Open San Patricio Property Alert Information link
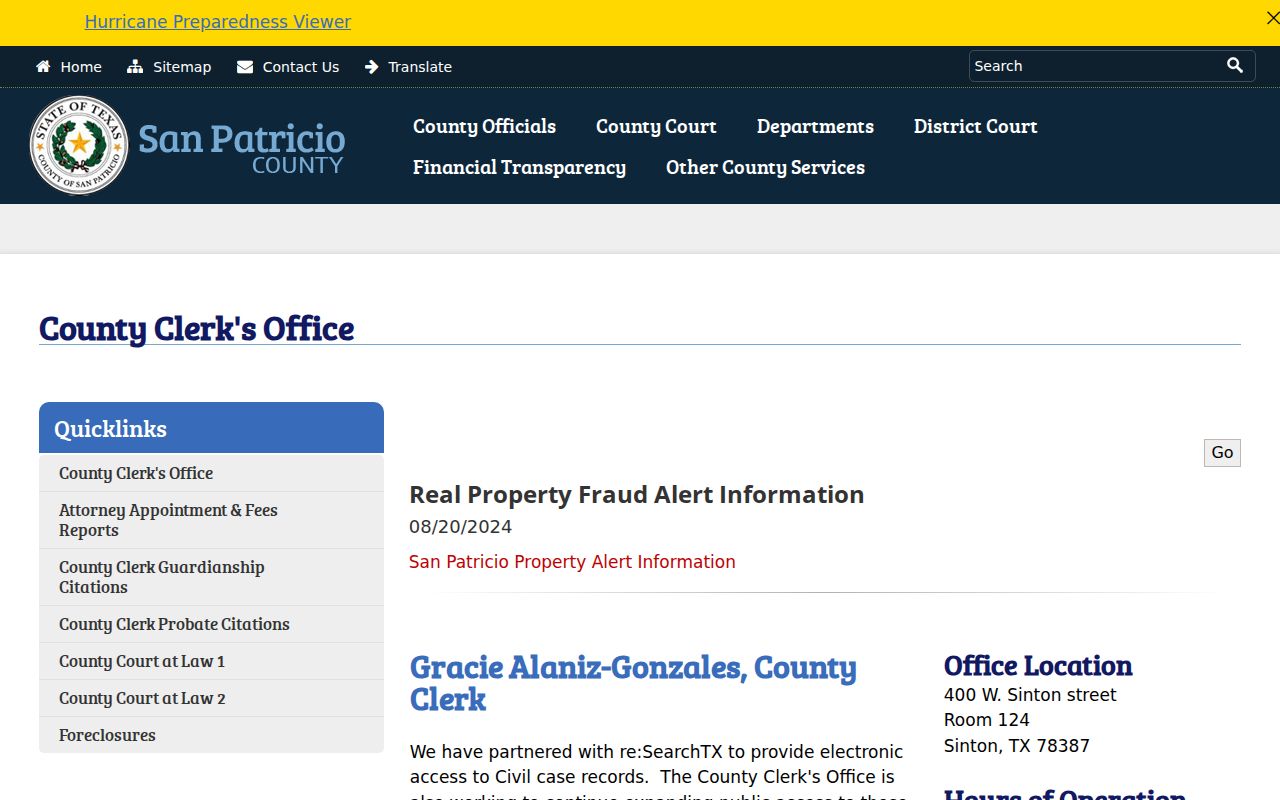 [572, 562]
